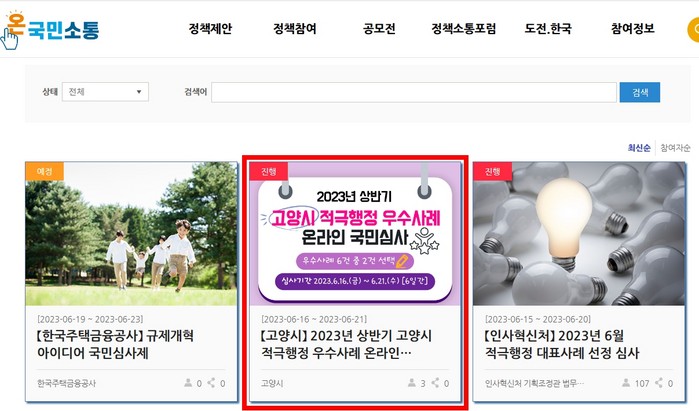Click share icon on 한국주택금융공사 card
699x411 pixels.
pos(212,382)
